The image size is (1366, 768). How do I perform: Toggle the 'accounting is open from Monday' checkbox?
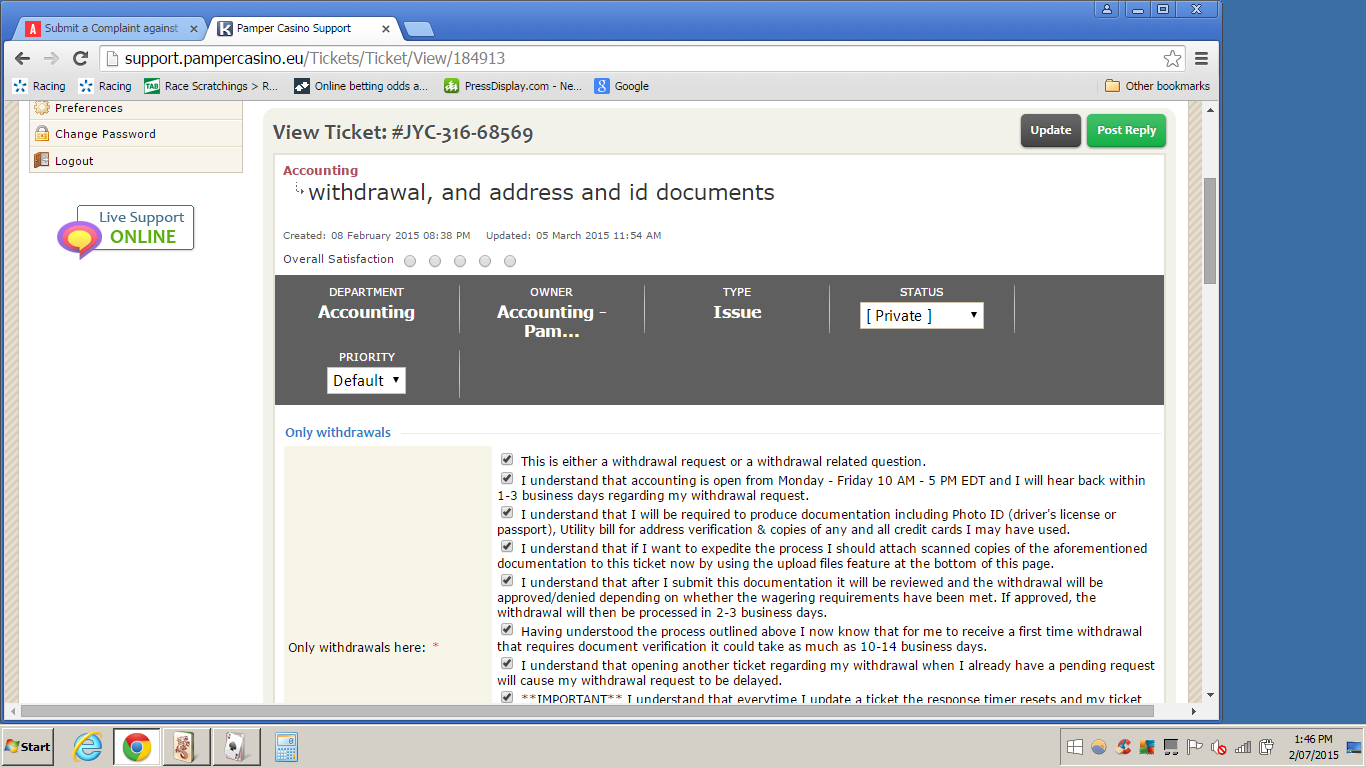pyautogui.click(x=507, y=479)
